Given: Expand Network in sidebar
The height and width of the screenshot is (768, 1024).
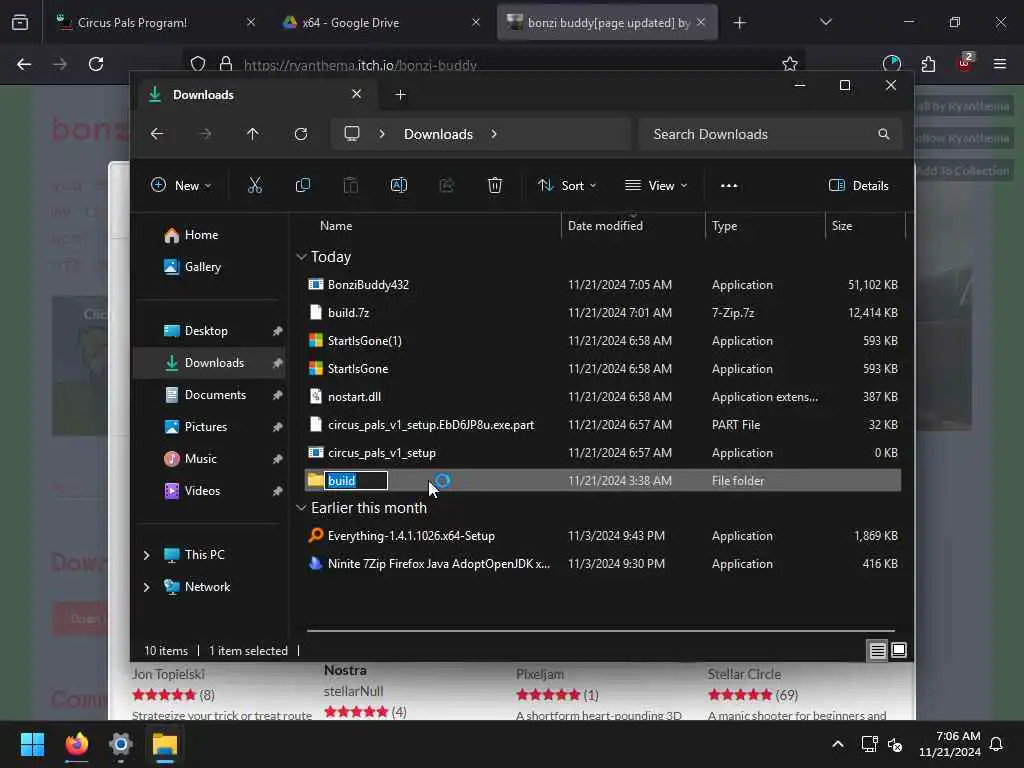Looking at the screenshot, I should pos(146,586).
